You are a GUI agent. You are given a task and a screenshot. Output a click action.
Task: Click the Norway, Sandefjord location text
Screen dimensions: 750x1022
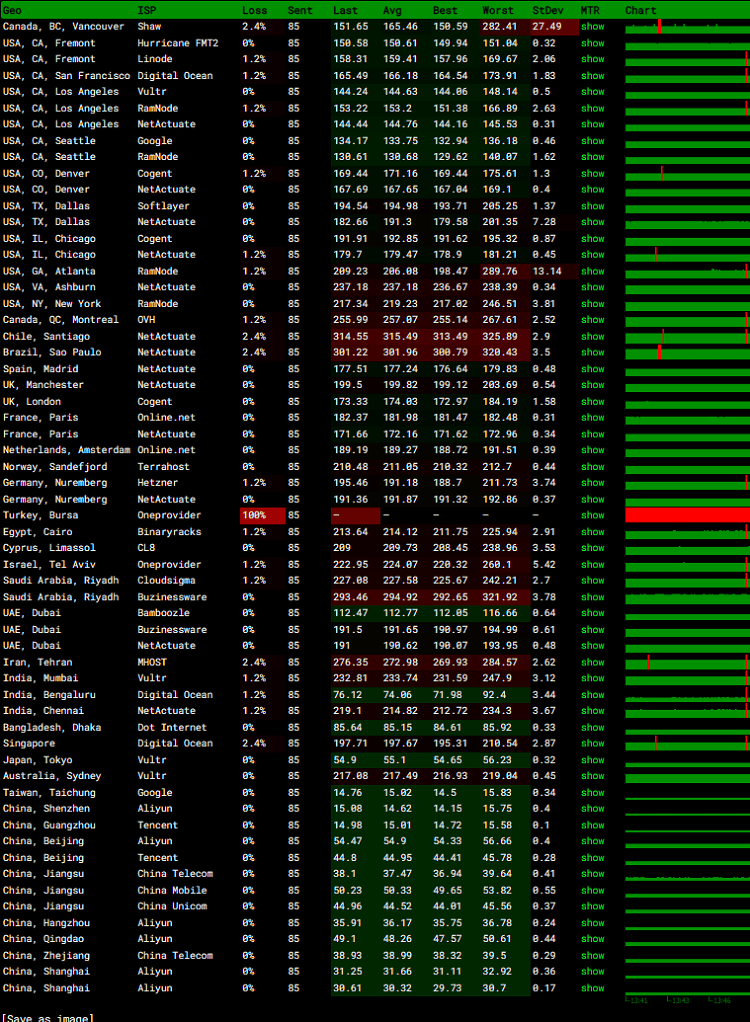55,467
